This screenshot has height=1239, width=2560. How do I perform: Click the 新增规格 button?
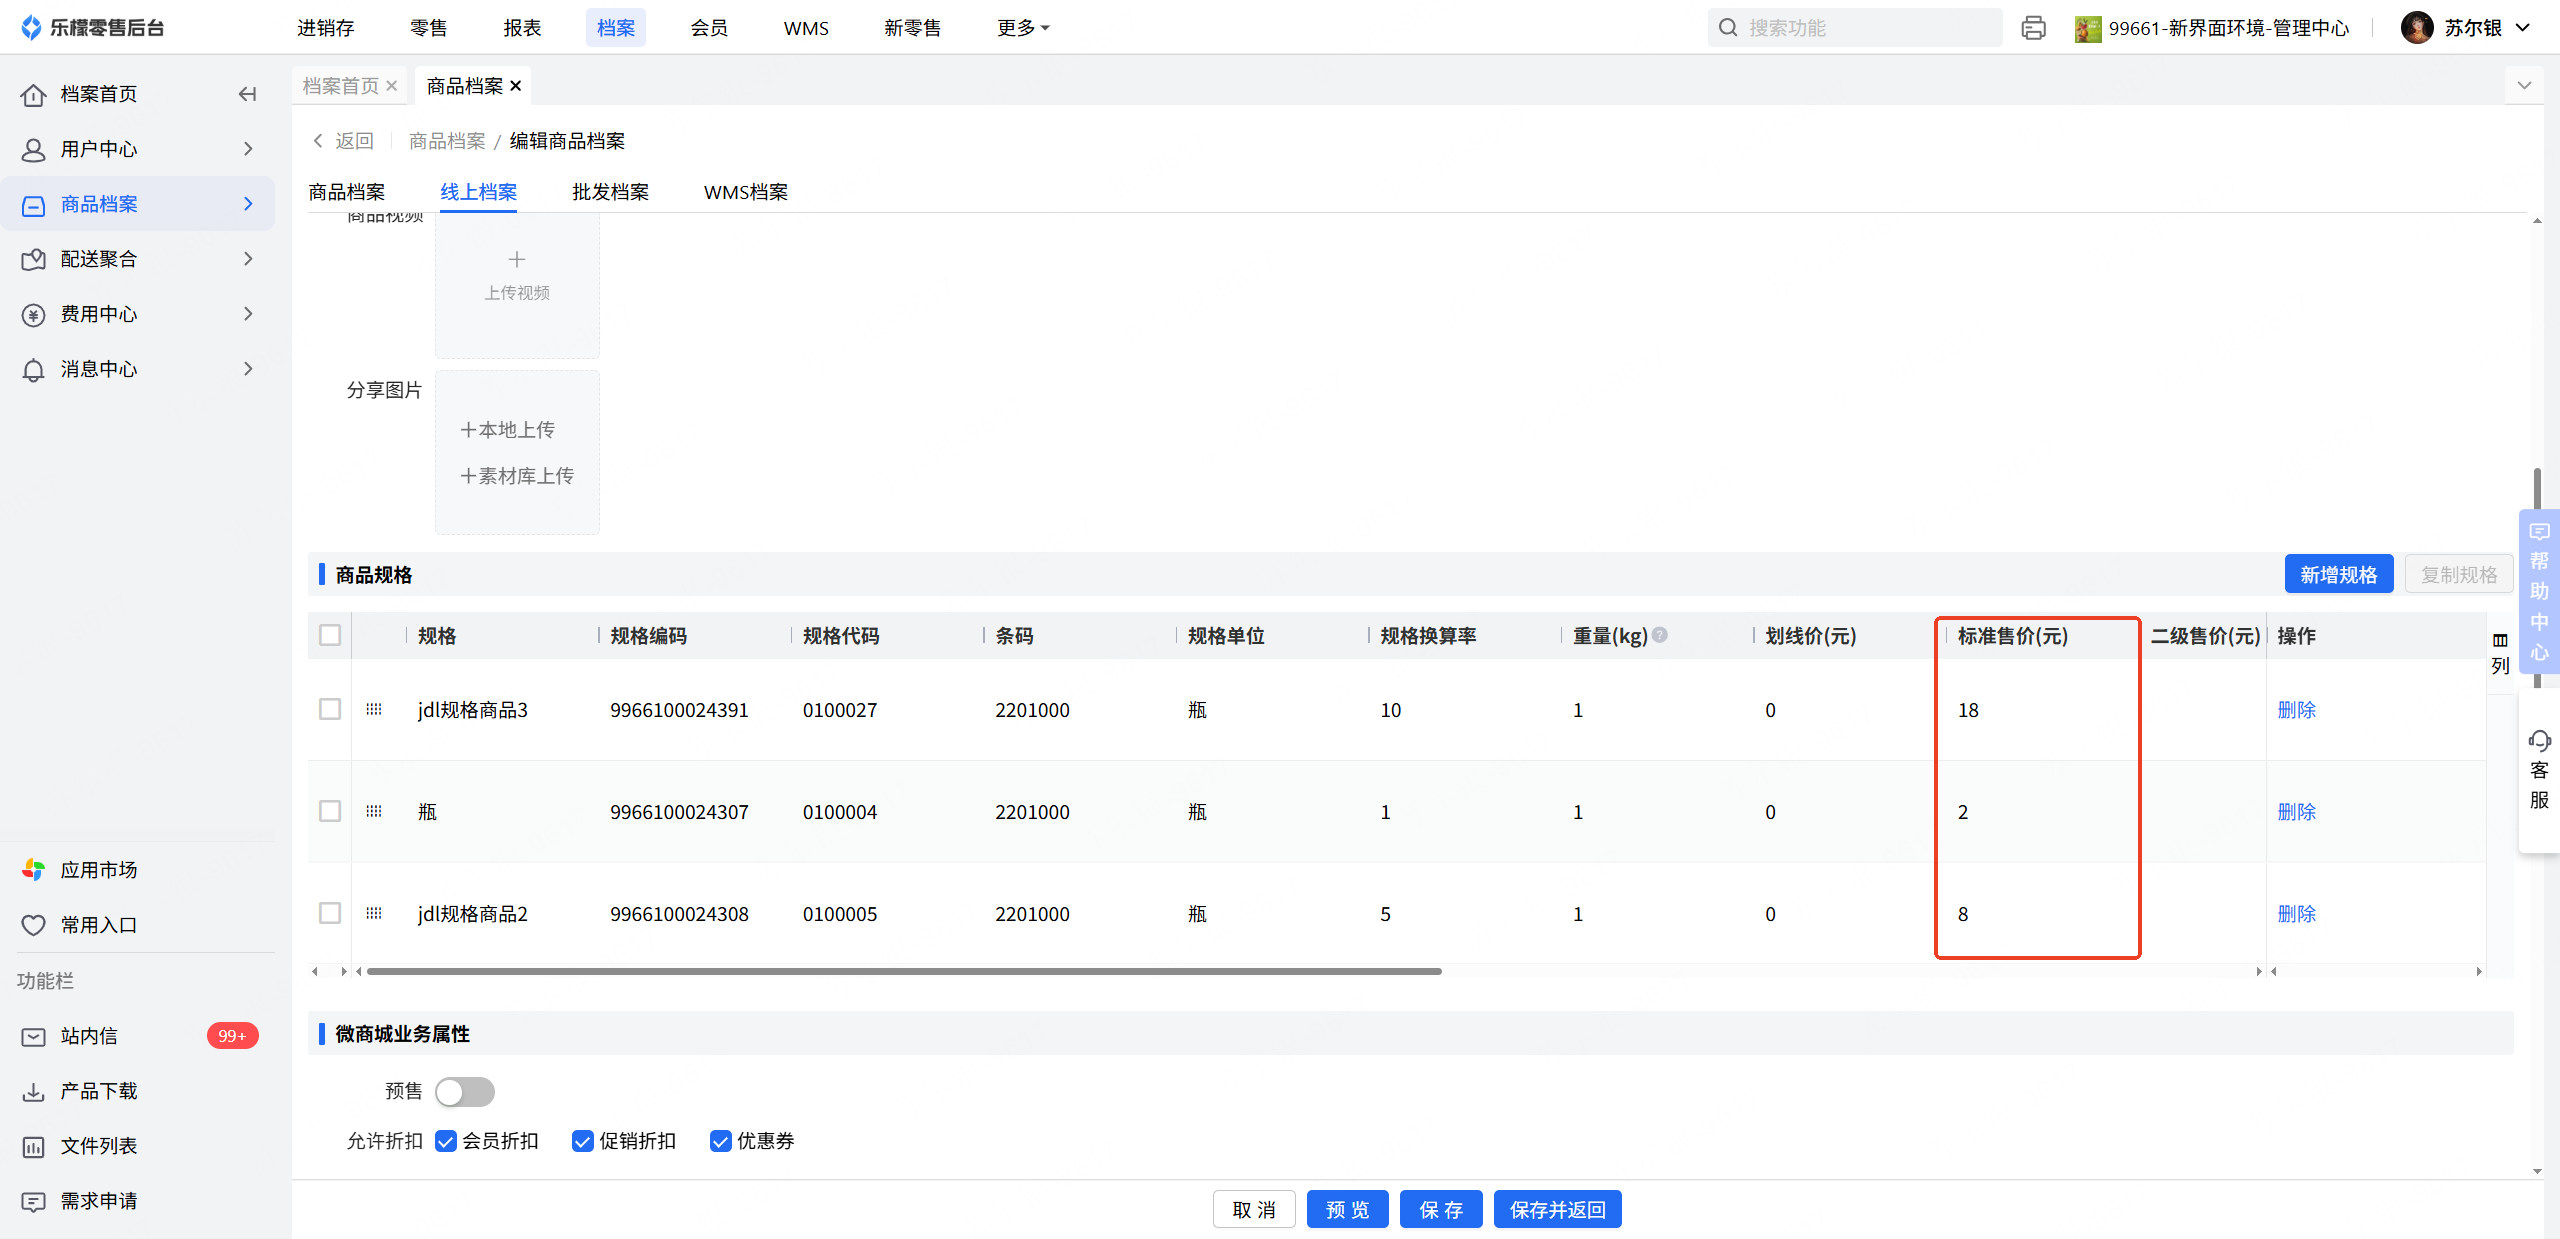2337,574
